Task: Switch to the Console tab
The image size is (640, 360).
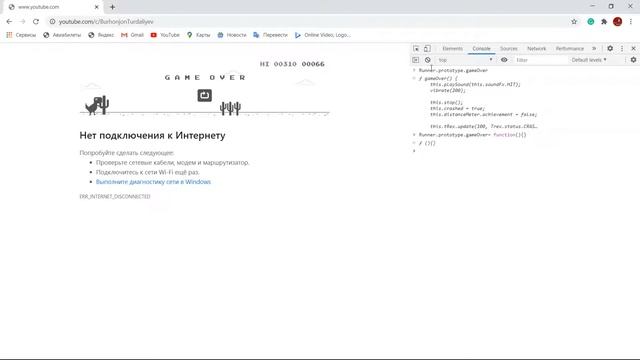Action: (481, 49)
